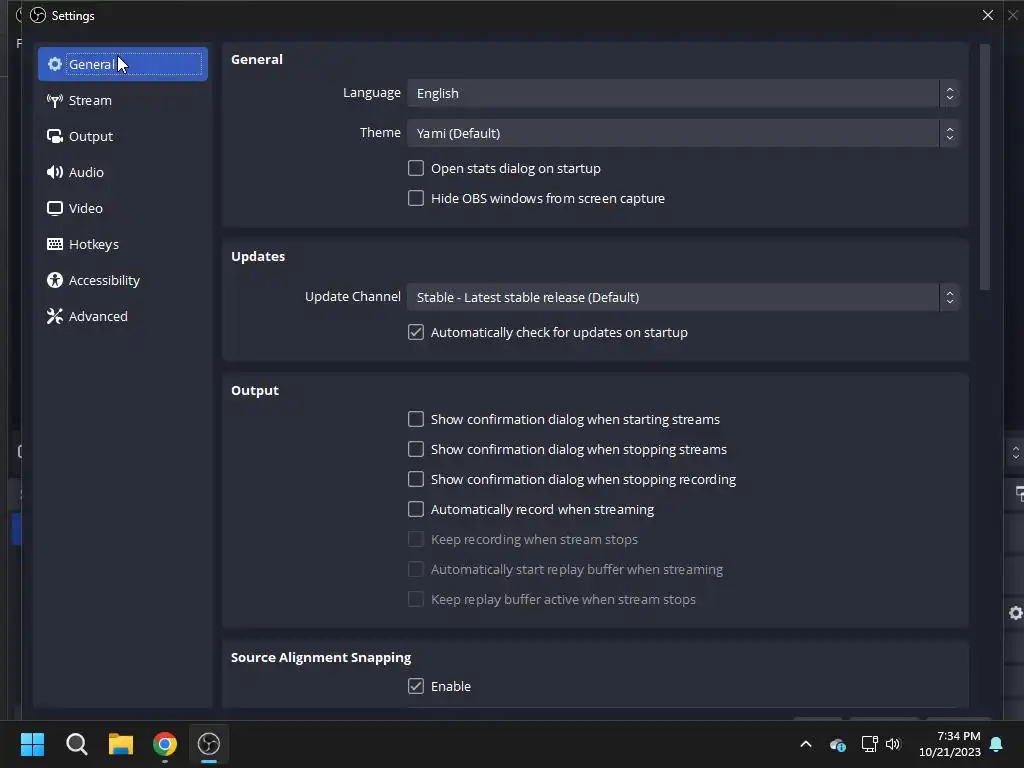Click the OBS Studio taskbar icon

pyautogui.click(x=209, y=744)
